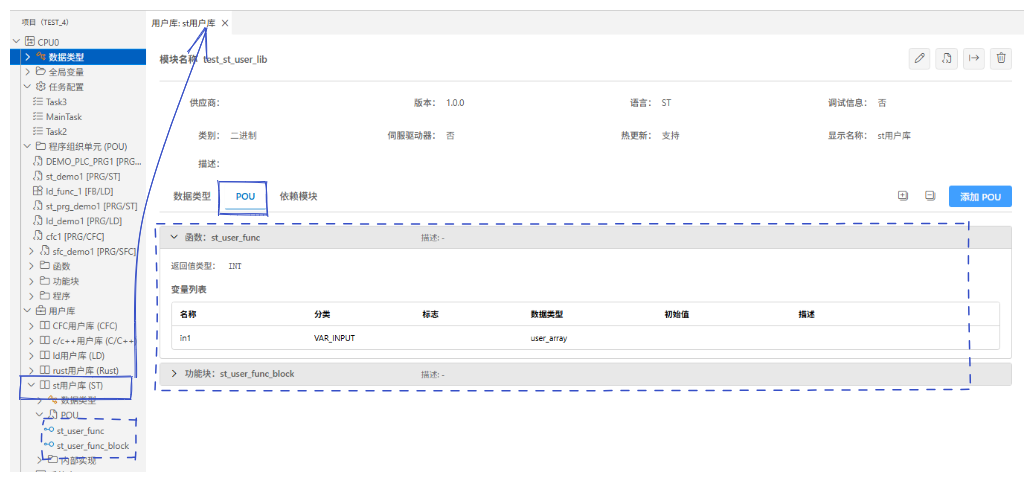This screenshot has width=1034, height=482.
Task: Collapse the 程序组织单元 (POU) chevron
Action: coord(28,146)
